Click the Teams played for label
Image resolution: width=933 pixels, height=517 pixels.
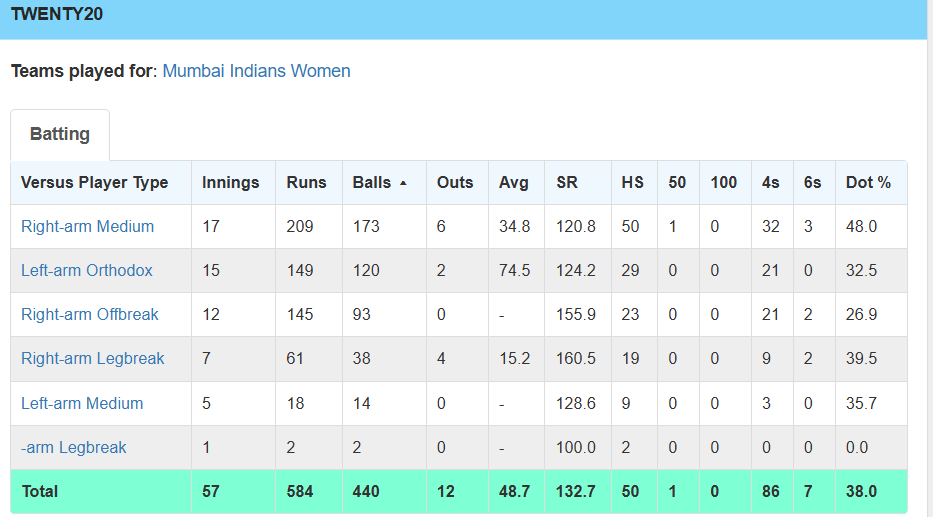click(x=84, y=71)
